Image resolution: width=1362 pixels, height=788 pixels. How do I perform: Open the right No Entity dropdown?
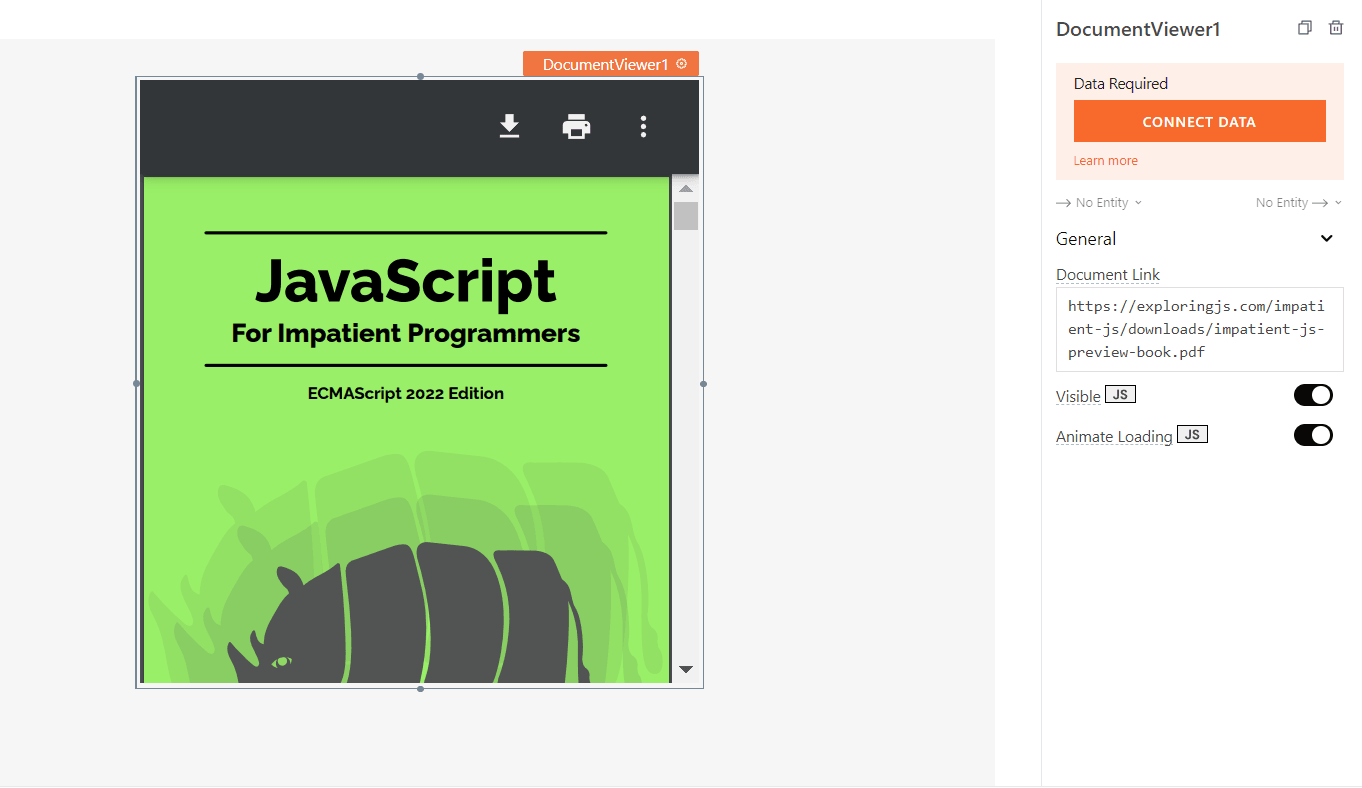1297,203
